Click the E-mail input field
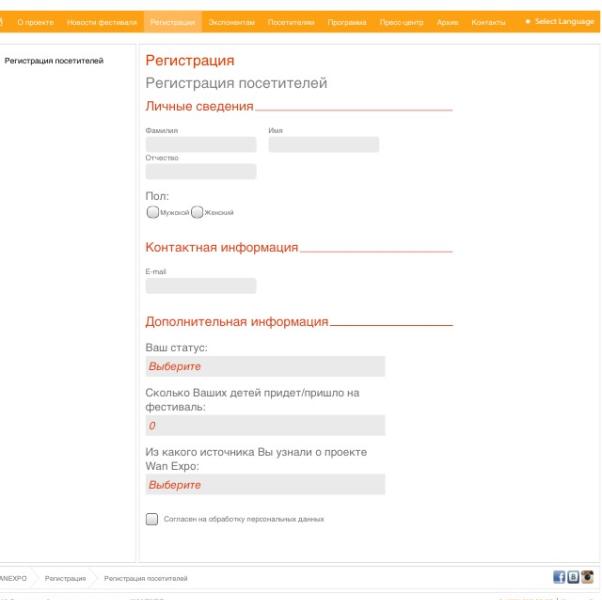This screenshot has width=602, height=600. click(201, 286)
